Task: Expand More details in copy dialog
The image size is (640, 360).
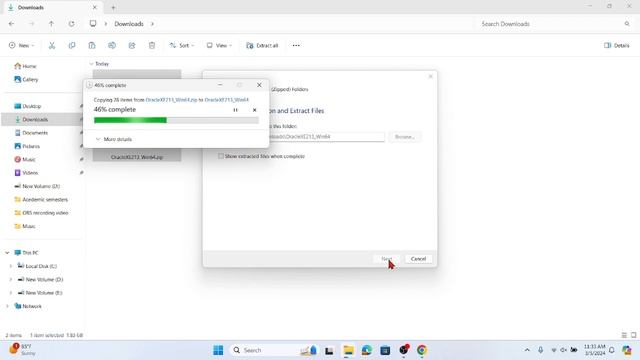Action: point(113,139)
